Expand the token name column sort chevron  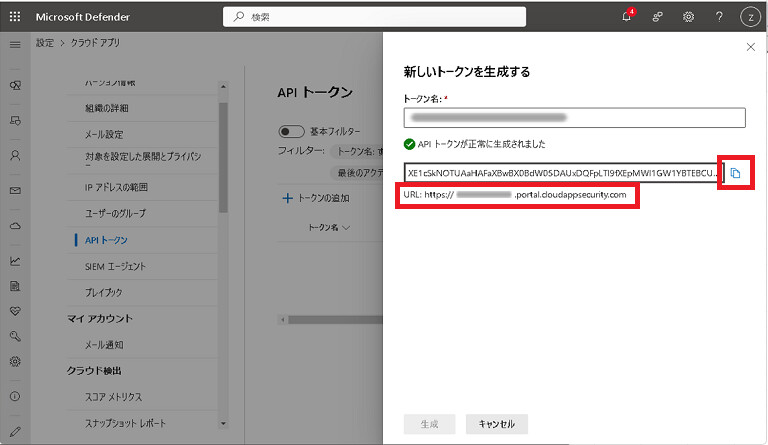tap(346, 228)
